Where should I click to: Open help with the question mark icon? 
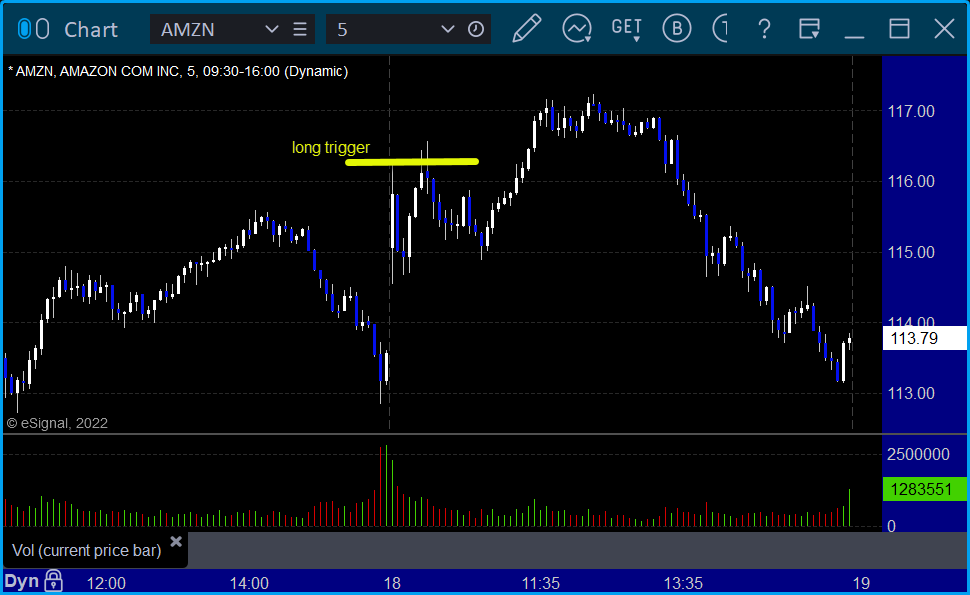(x=765, y=29)
